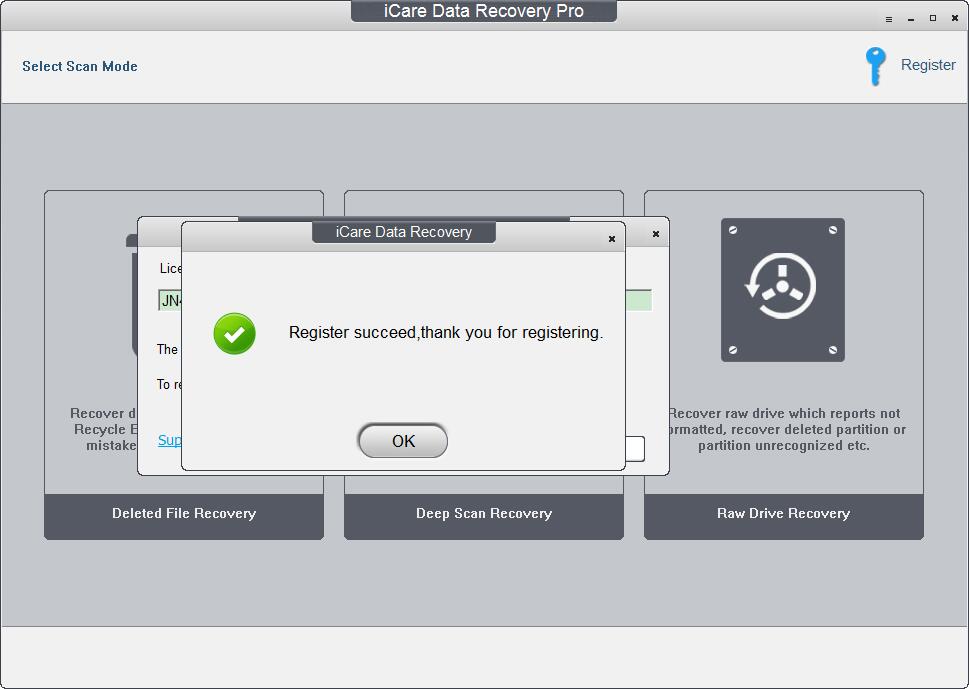The width and height of the screenshot is (969, 689).
Task: Click the green checkmark success icon
Action: pos(234,334)
